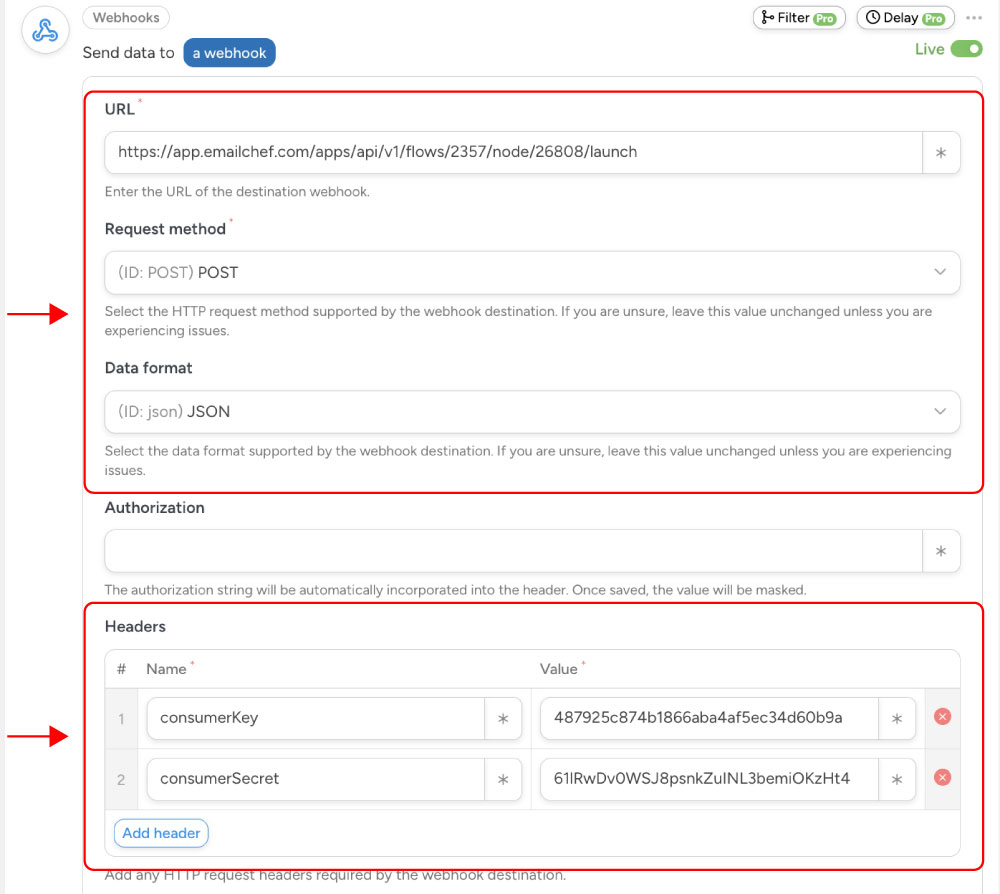Click the Webhooks label pill

pos(125,17)
